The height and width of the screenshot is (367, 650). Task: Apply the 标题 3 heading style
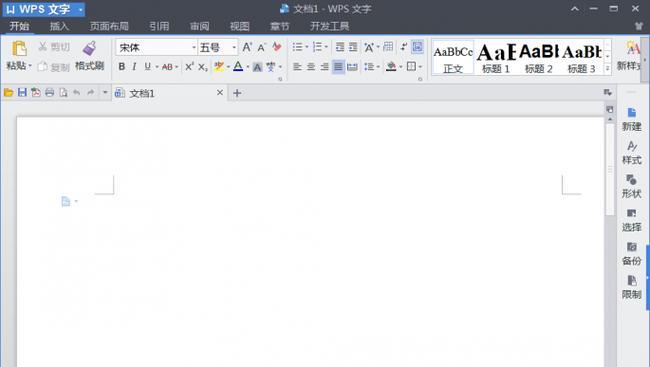tap(582, 58)
